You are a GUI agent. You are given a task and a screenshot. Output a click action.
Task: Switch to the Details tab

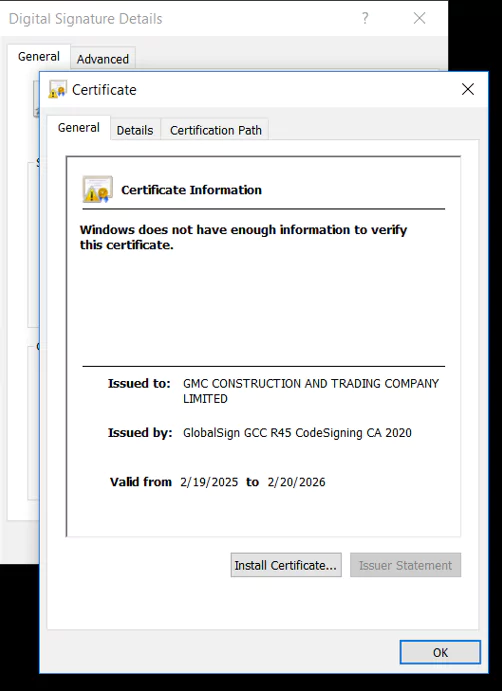(135, 130)
